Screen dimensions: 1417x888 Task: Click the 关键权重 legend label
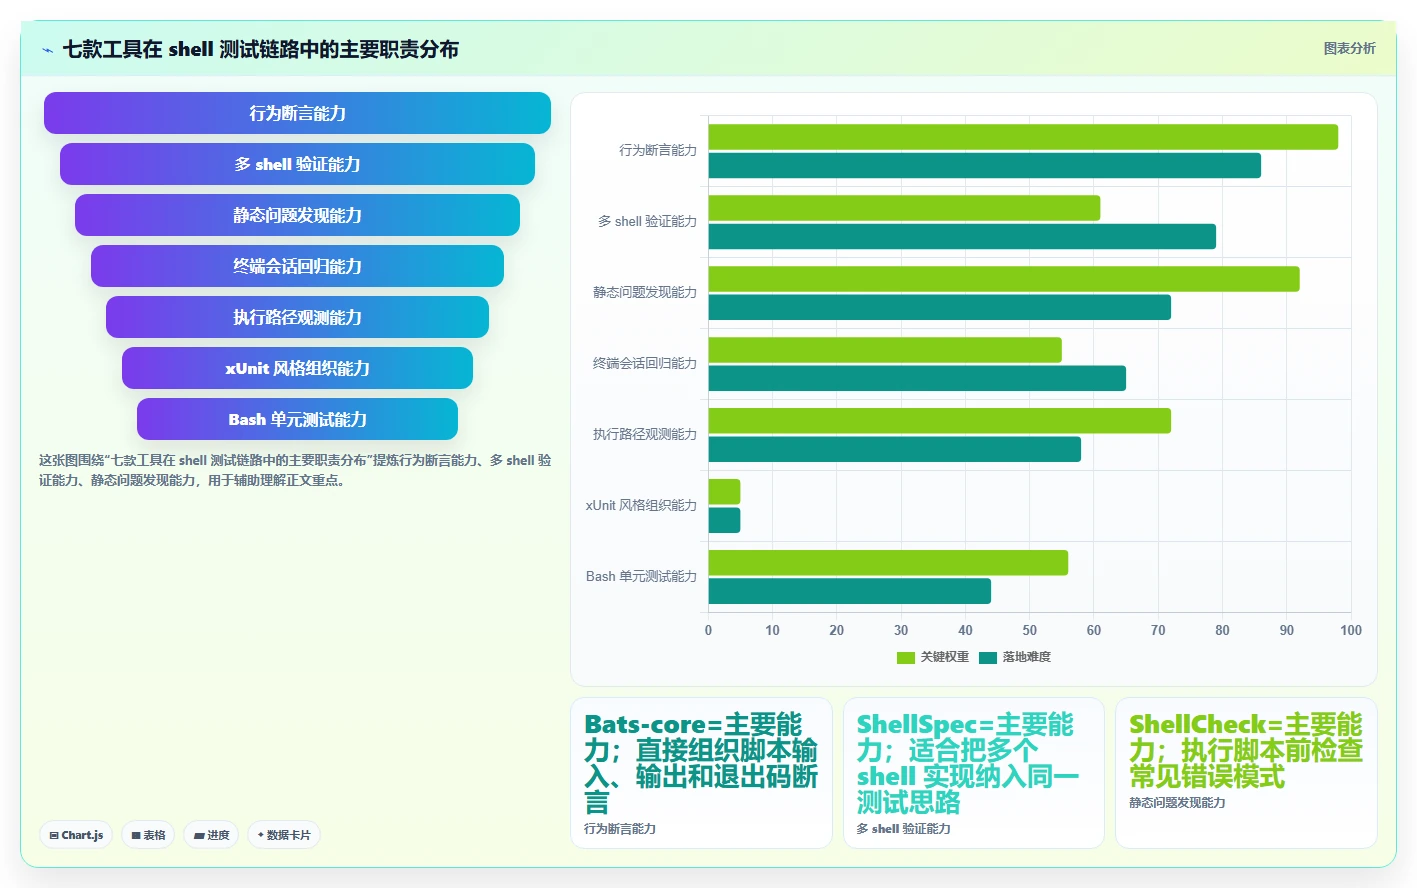[x=945, y=657]
